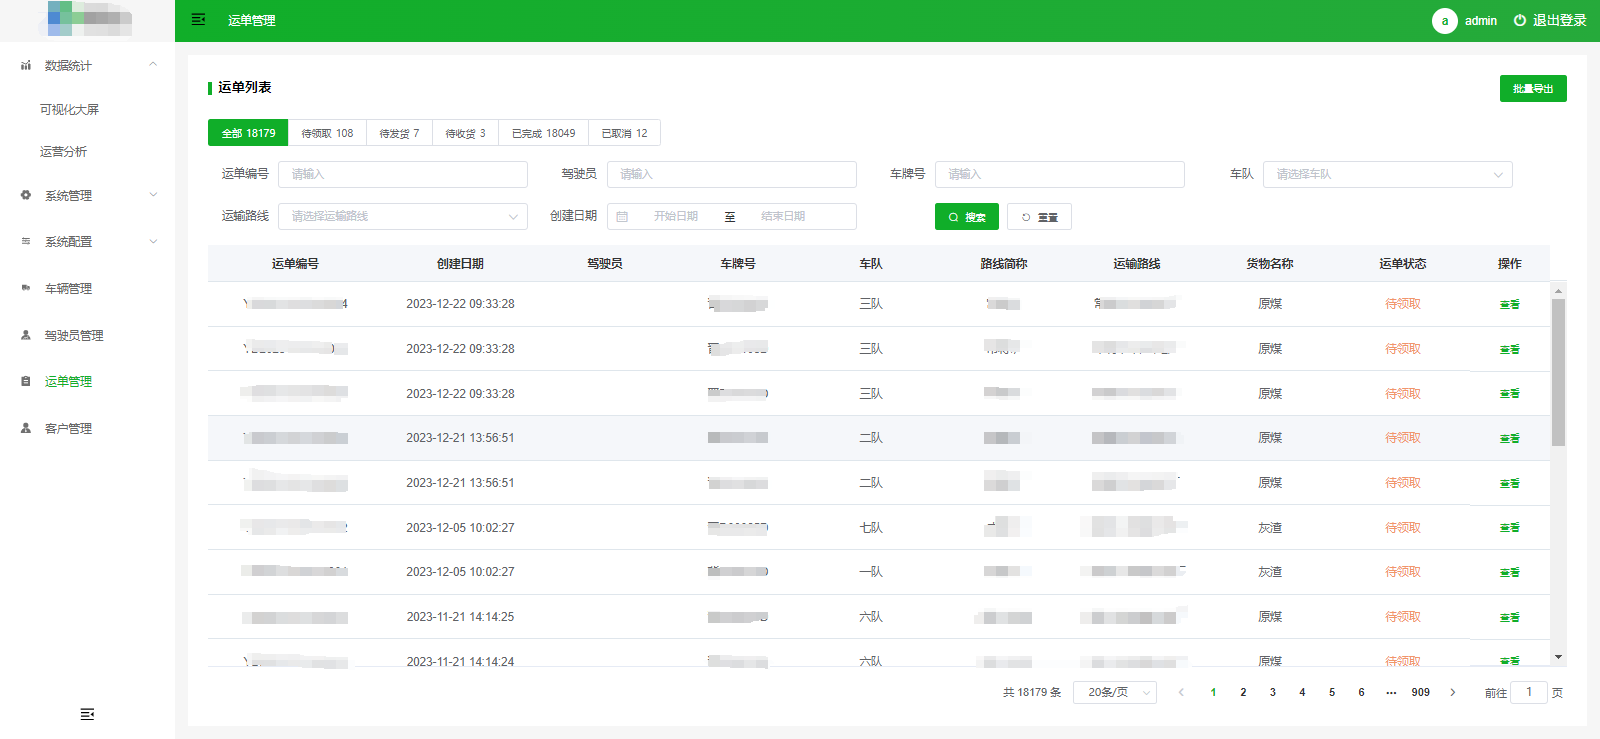Image resolution: width=1600 pixels, height=739 pixels.
Task: Click the admin avatar icon
Action: [1444, 21]
